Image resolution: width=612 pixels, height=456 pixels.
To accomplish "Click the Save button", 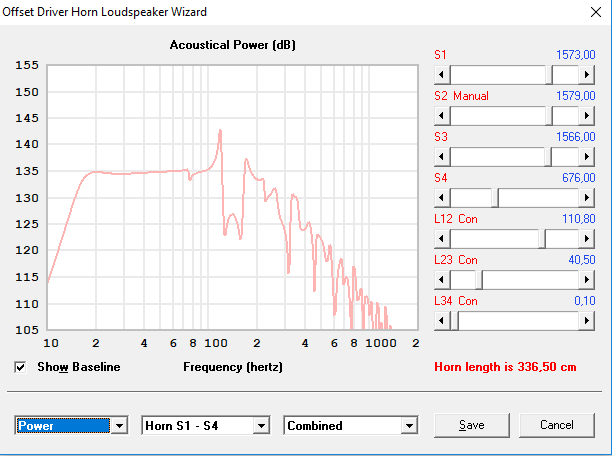I will pos(472,425).
